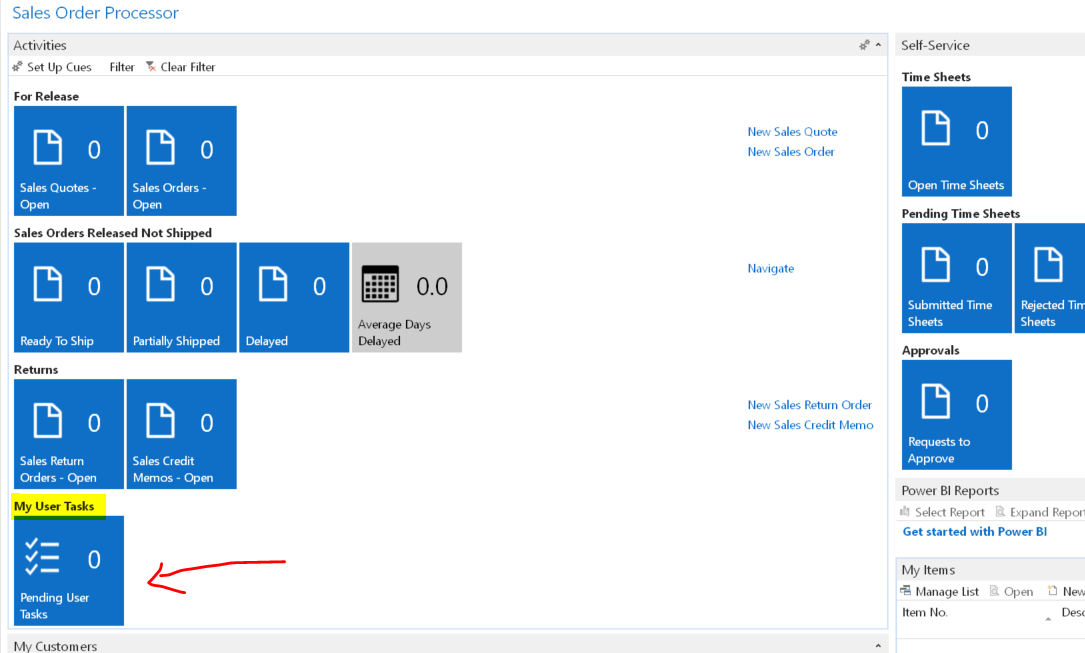The height and width of the screenshot is (653, 1085).
Task: Open the Pending User Tasks tile
Action: 69,571
